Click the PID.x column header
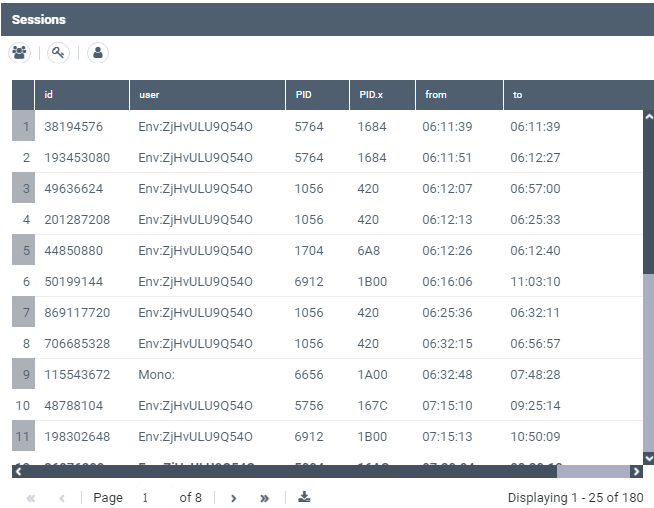 [381, 95]
